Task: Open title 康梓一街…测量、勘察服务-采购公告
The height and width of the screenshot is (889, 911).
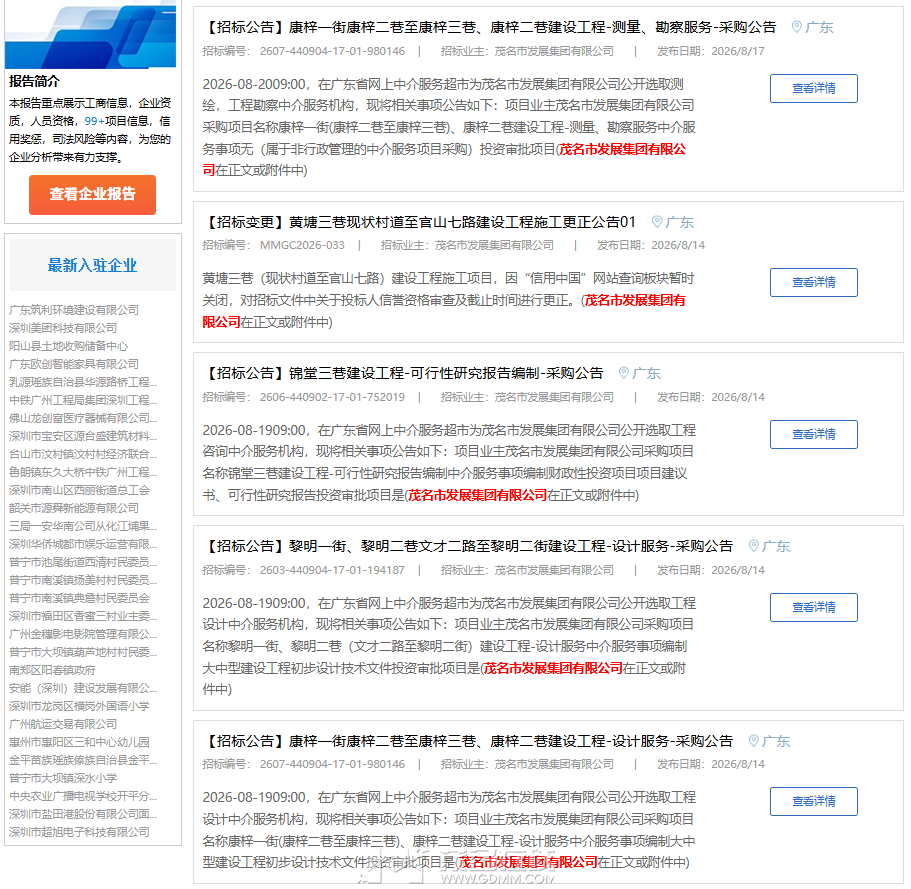Action: pyautogui.click(x=490, y=27)
